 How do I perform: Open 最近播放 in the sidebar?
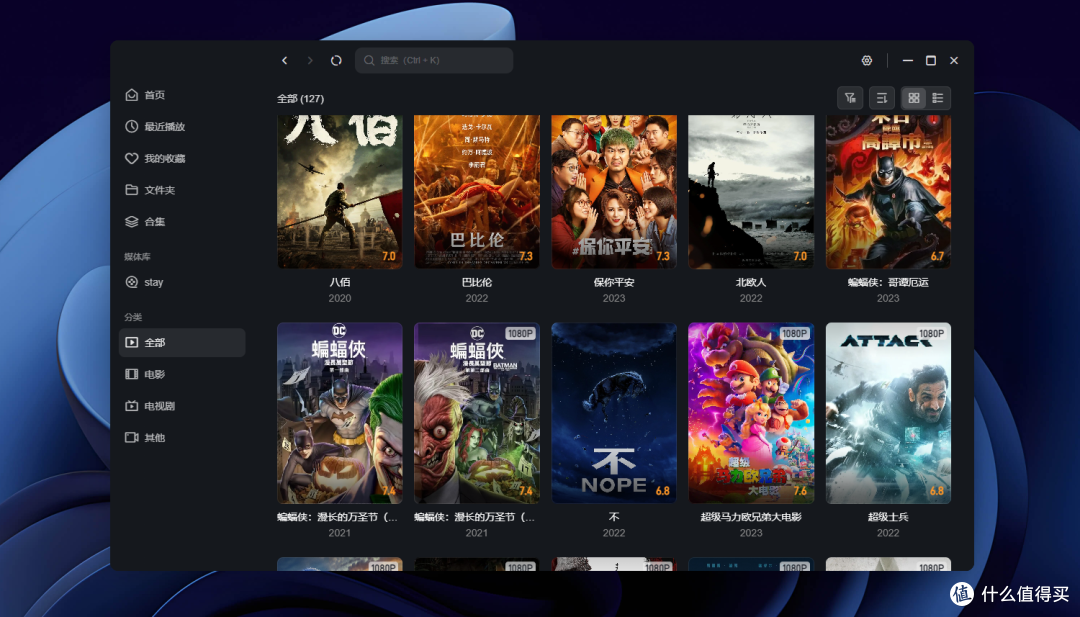pos(183,127)
